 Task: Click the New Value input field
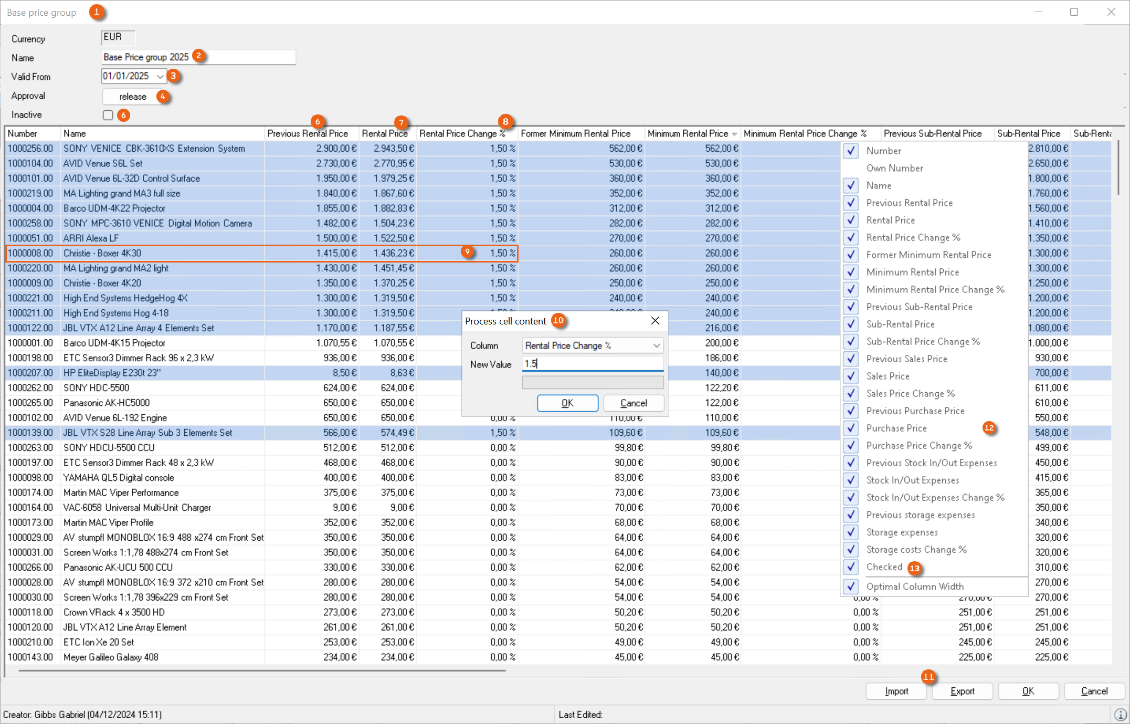pos(592,364)
